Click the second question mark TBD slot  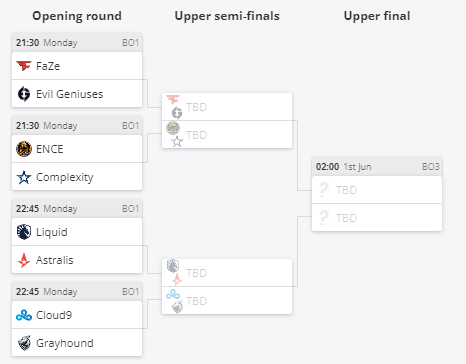377,217
